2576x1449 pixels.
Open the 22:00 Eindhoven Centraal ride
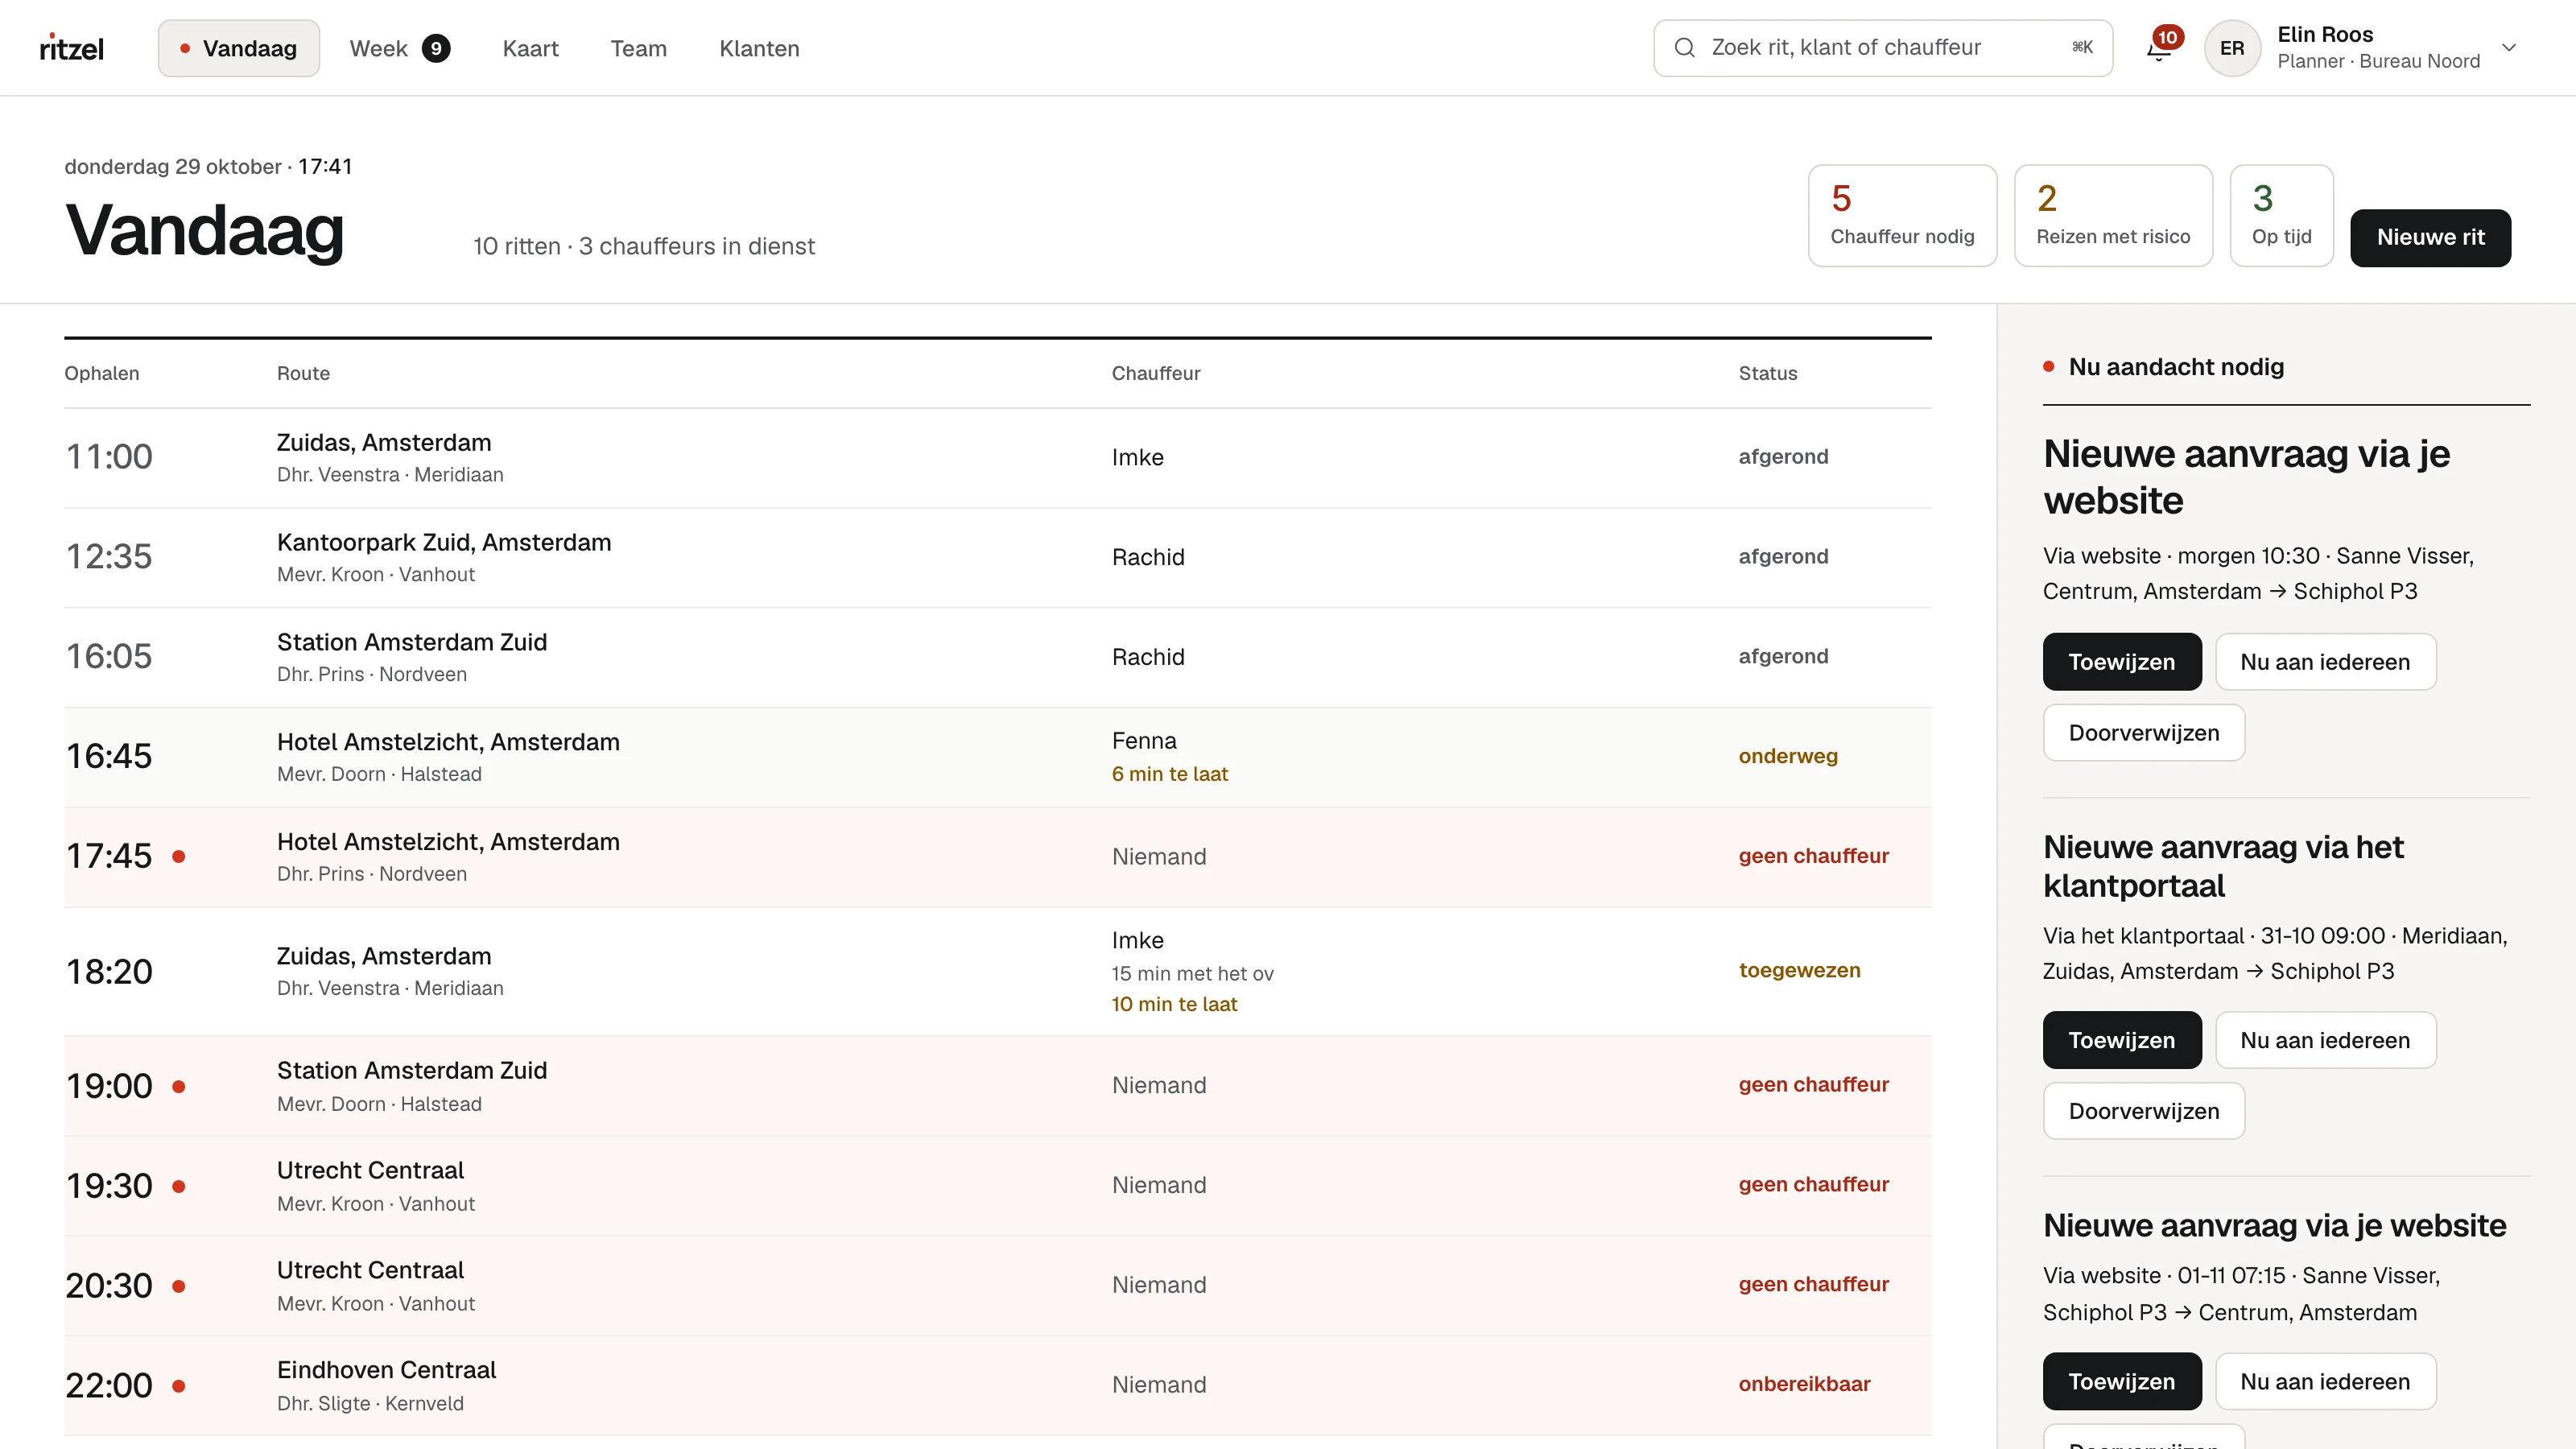click(997, 1386)
